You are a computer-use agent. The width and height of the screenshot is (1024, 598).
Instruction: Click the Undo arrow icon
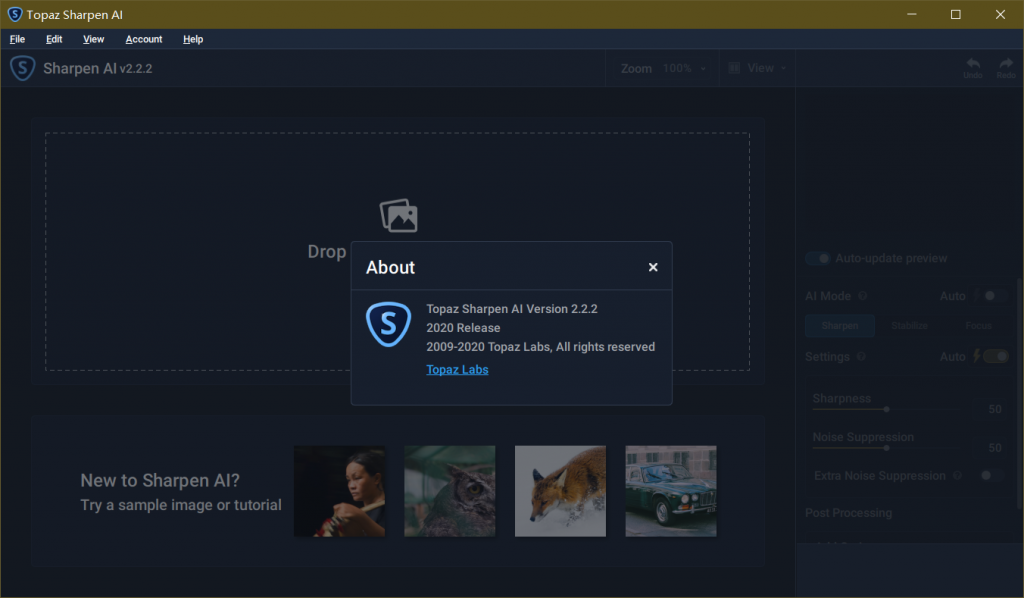(972, 65)
